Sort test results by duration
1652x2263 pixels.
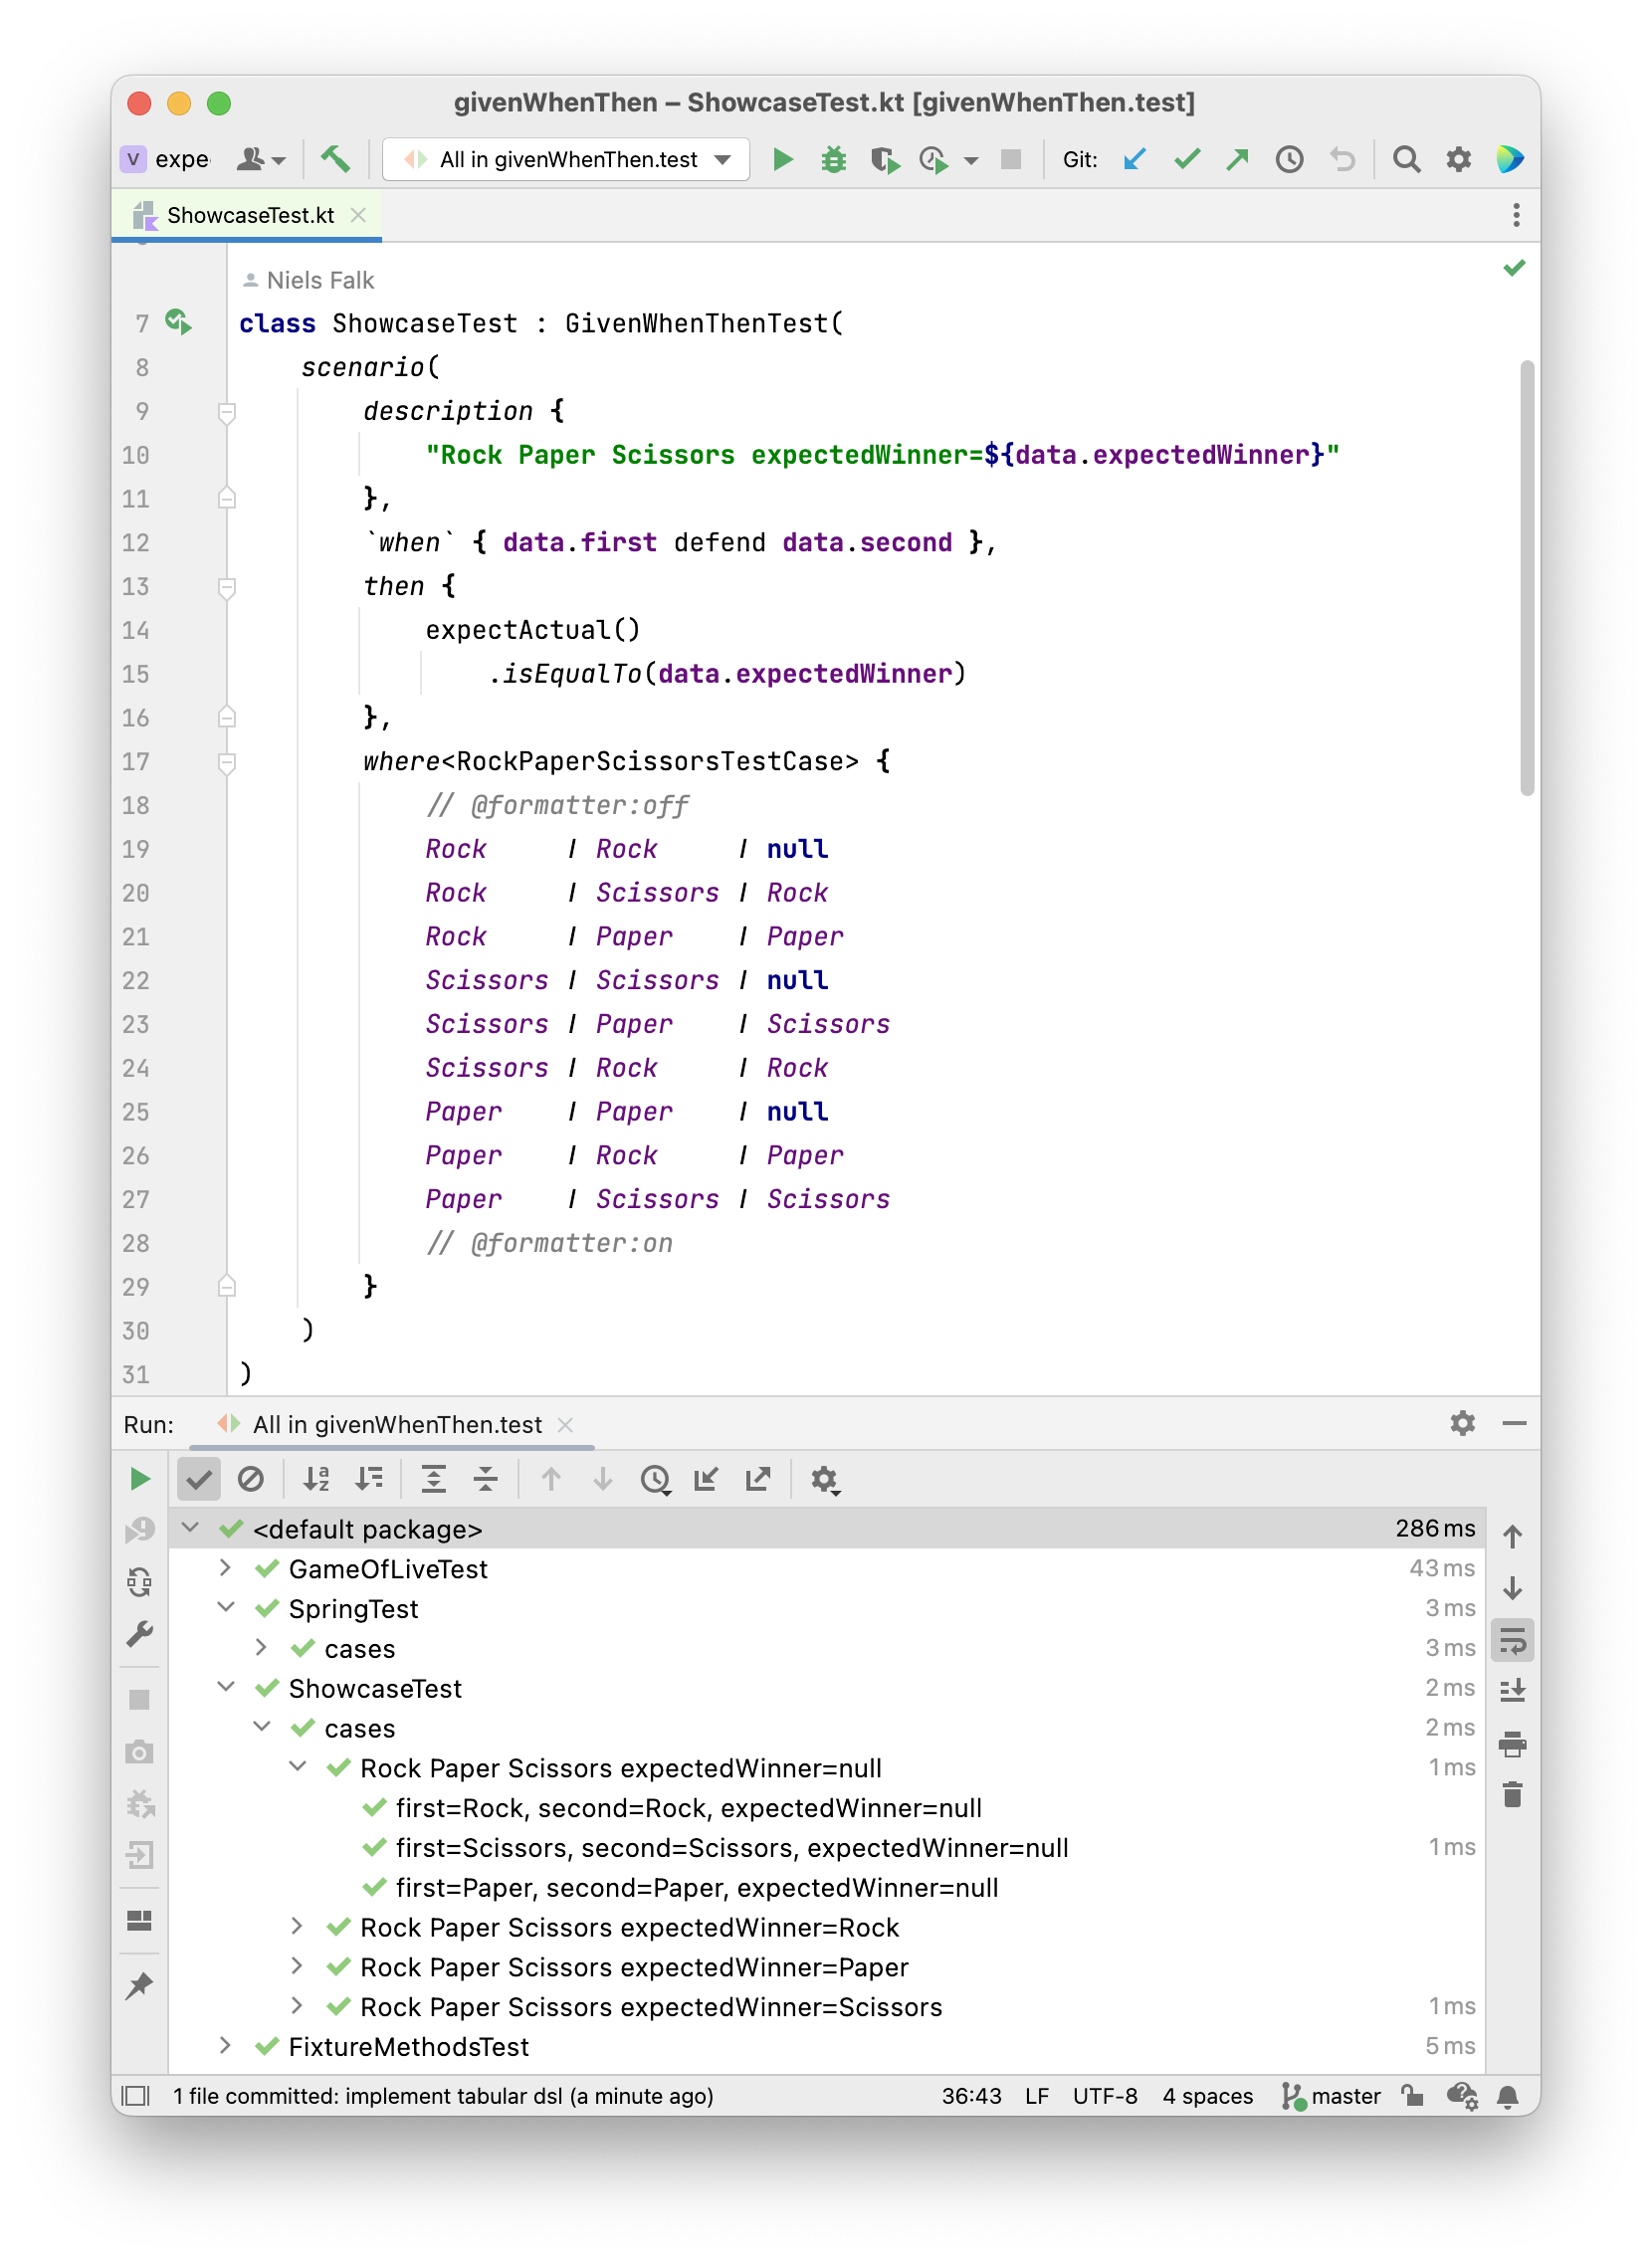[369, 1479]
